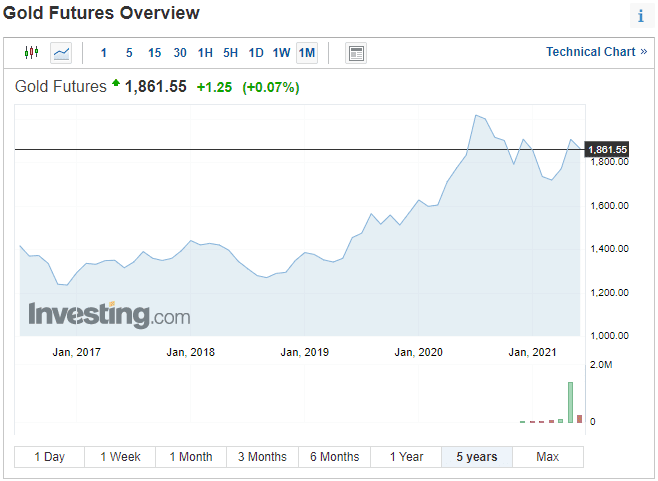Click the red volume bar at far right
This screenshot has height=481, width=658.
pos(580,419)
